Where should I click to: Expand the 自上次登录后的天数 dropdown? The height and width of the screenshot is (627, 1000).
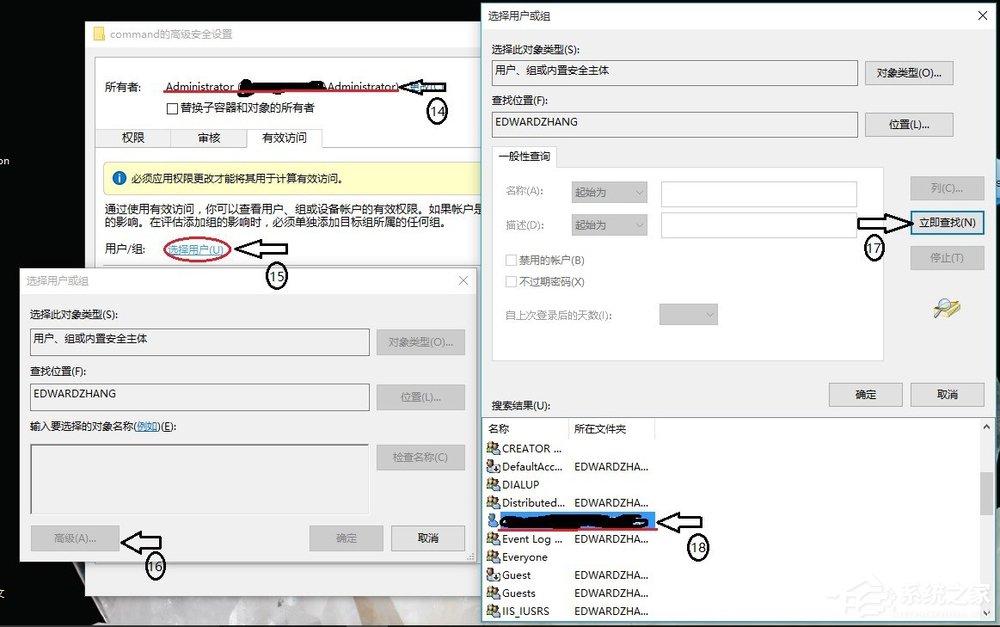(x=688, y=313)
